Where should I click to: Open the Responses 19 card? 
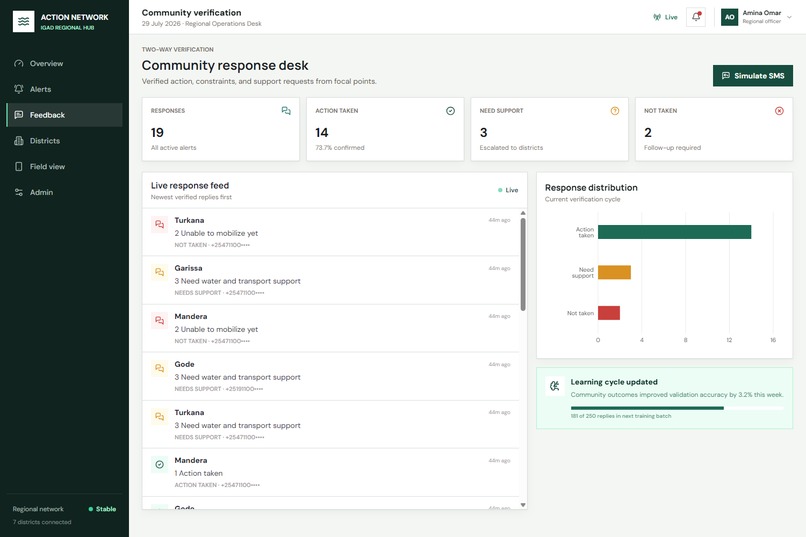221,129
